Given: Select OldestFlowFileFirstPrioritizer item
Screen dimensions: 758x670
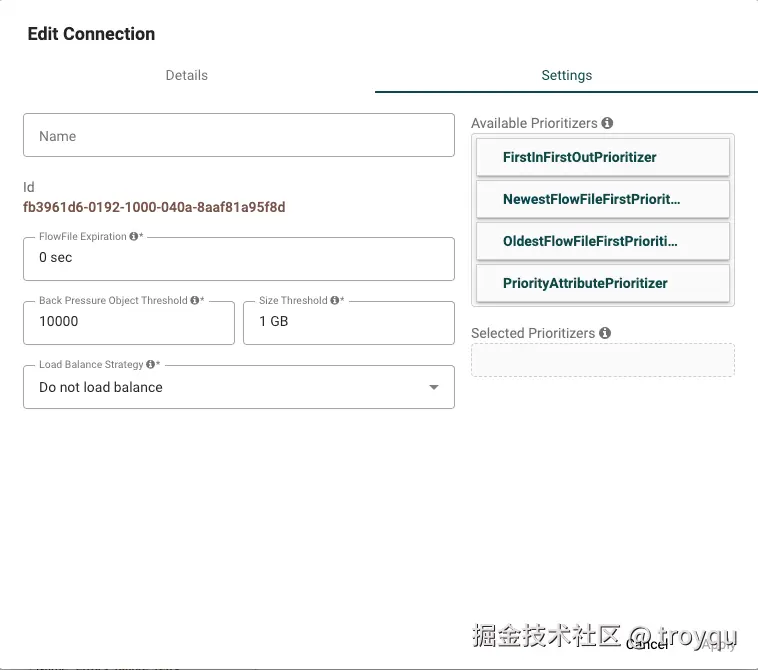Looking at the screenshot, I should pyautogui.click(x=603, y=241).
